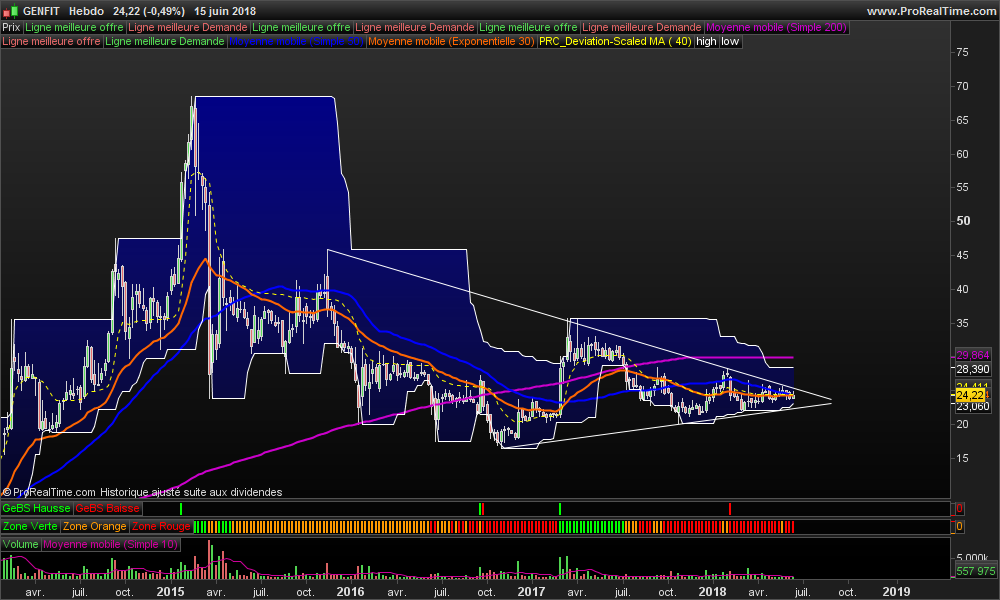This screenshot has width=1000, height=600.
Task: Click the bold 50 price axis level
Action: tap(963, 221)
